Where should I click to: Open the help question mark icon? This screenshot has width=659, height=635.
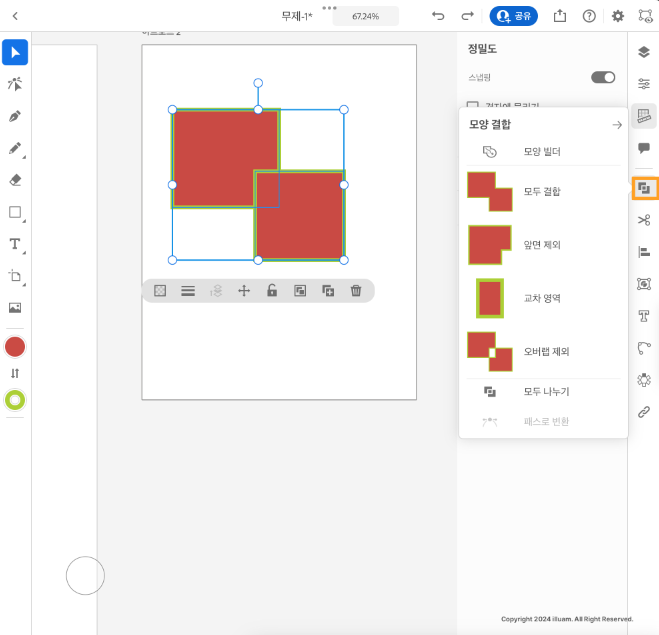(589, 16)
